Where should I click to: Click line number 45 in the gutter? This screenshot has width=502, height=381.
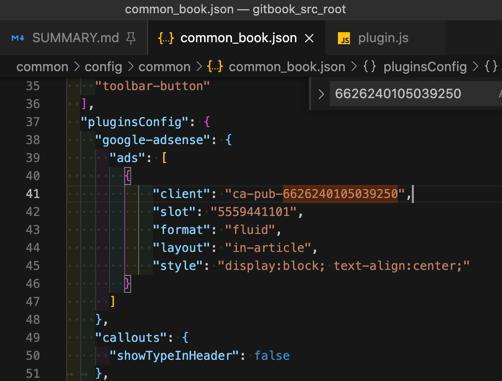[x=33, y=266]
